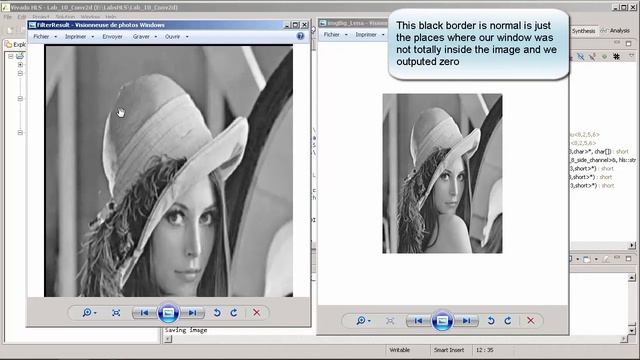640x360 pixels.
Task: Click the FilterResult image preview
Action: [x=169, y=171]
